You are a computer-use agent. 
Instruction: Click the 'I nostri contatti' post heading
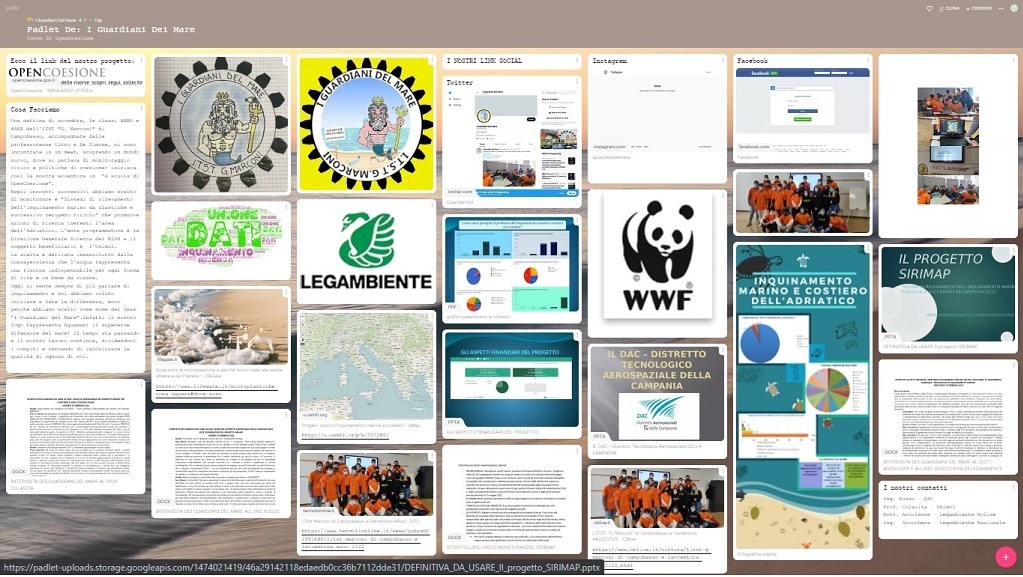[x=915, y=488]
